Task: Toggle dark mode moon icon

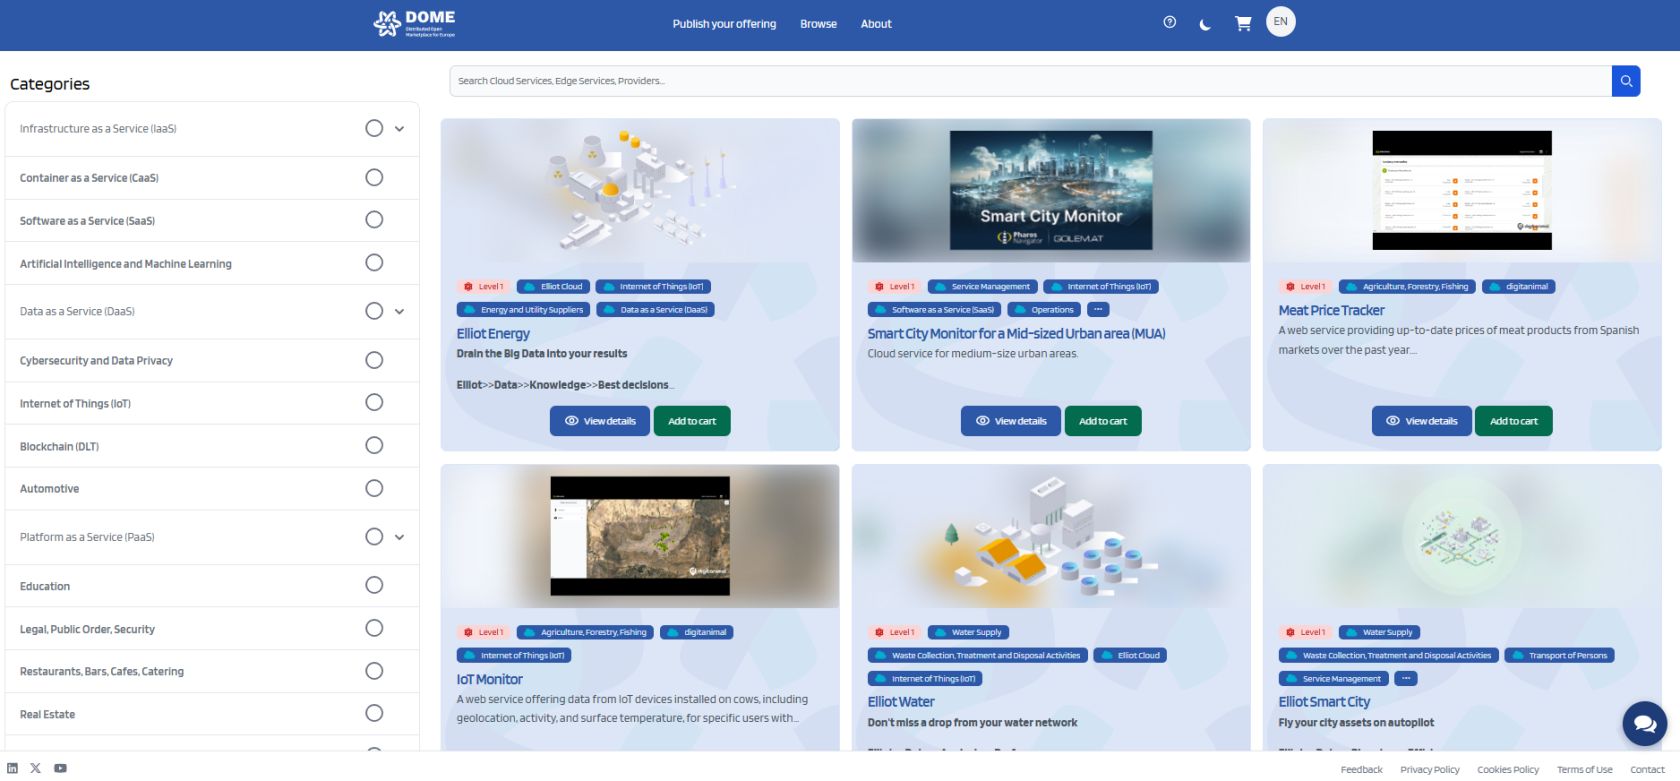Action: click(x=1205, y=24)
